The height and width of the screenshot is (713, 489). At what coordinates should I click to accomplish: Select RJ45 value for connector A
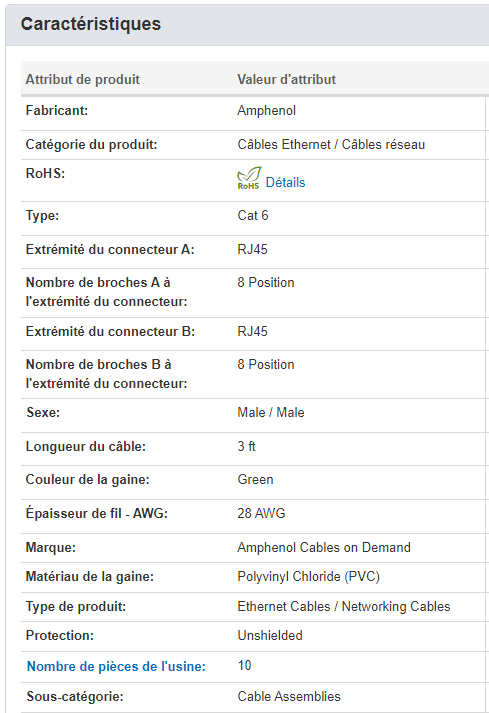coord(252,249)
